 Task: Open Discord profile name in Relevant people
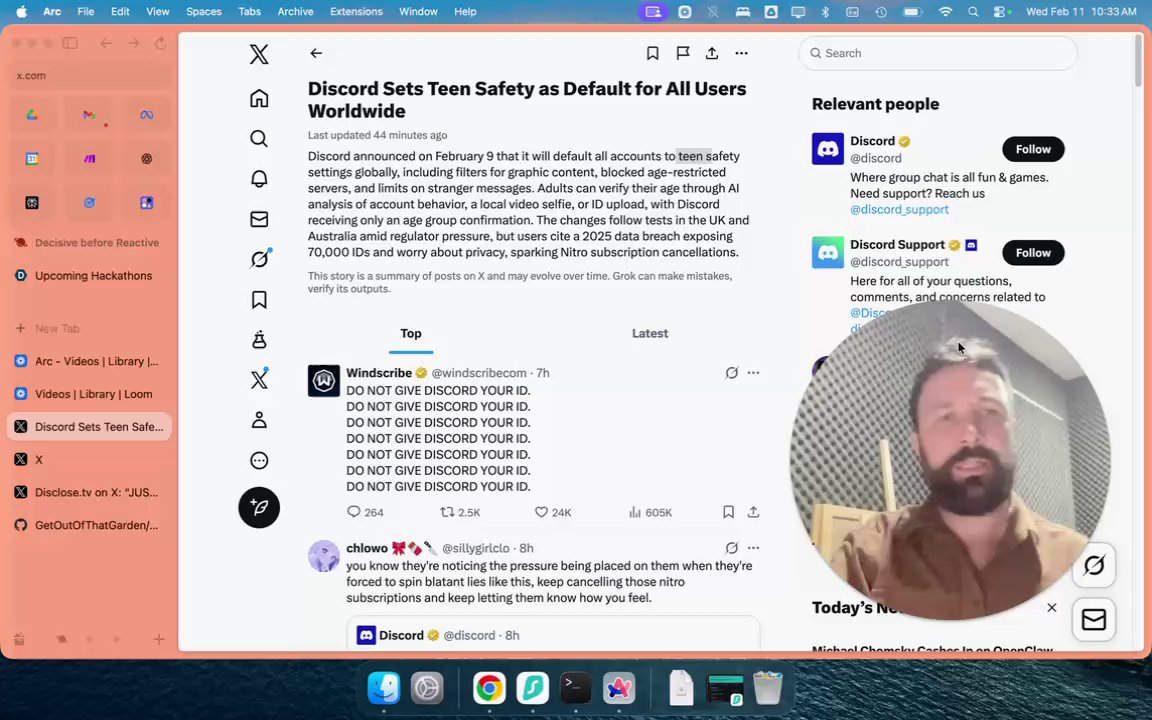tap(872, 141)
